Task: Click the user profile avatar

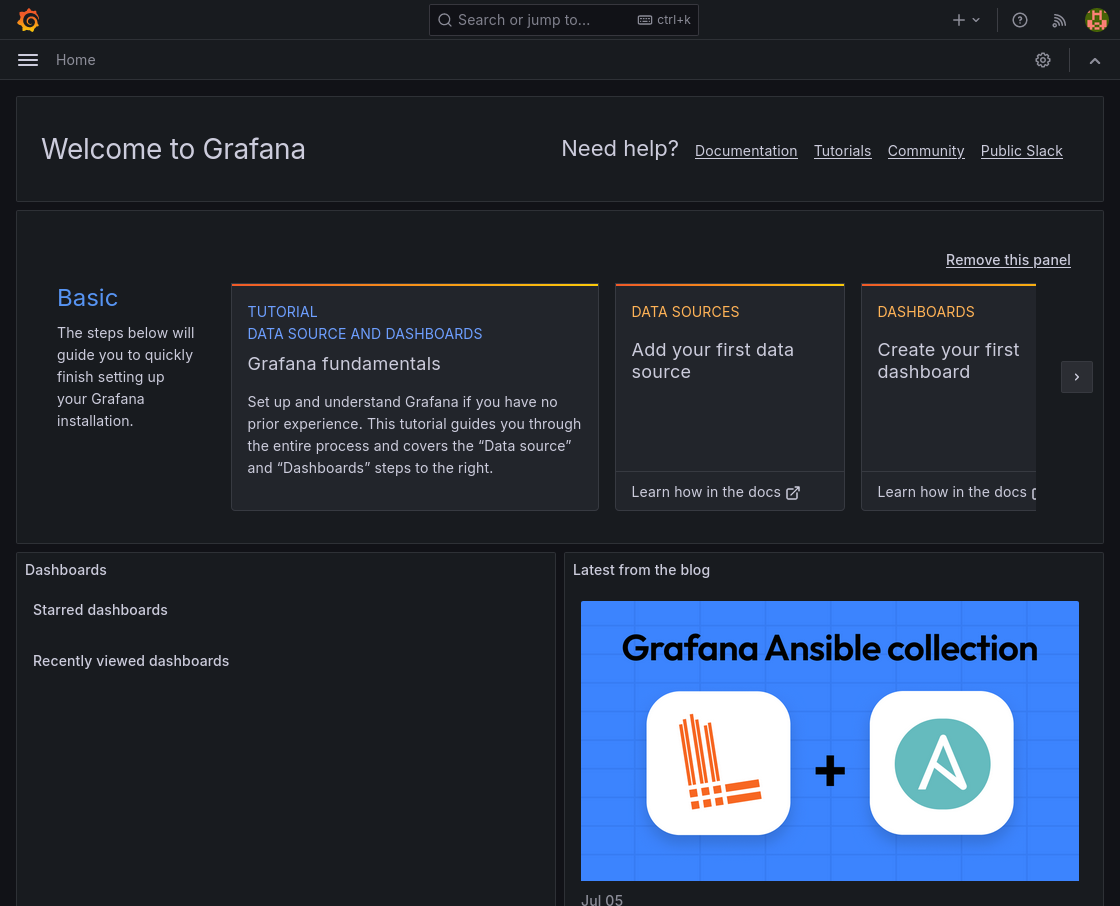Action: [1096, 20]
